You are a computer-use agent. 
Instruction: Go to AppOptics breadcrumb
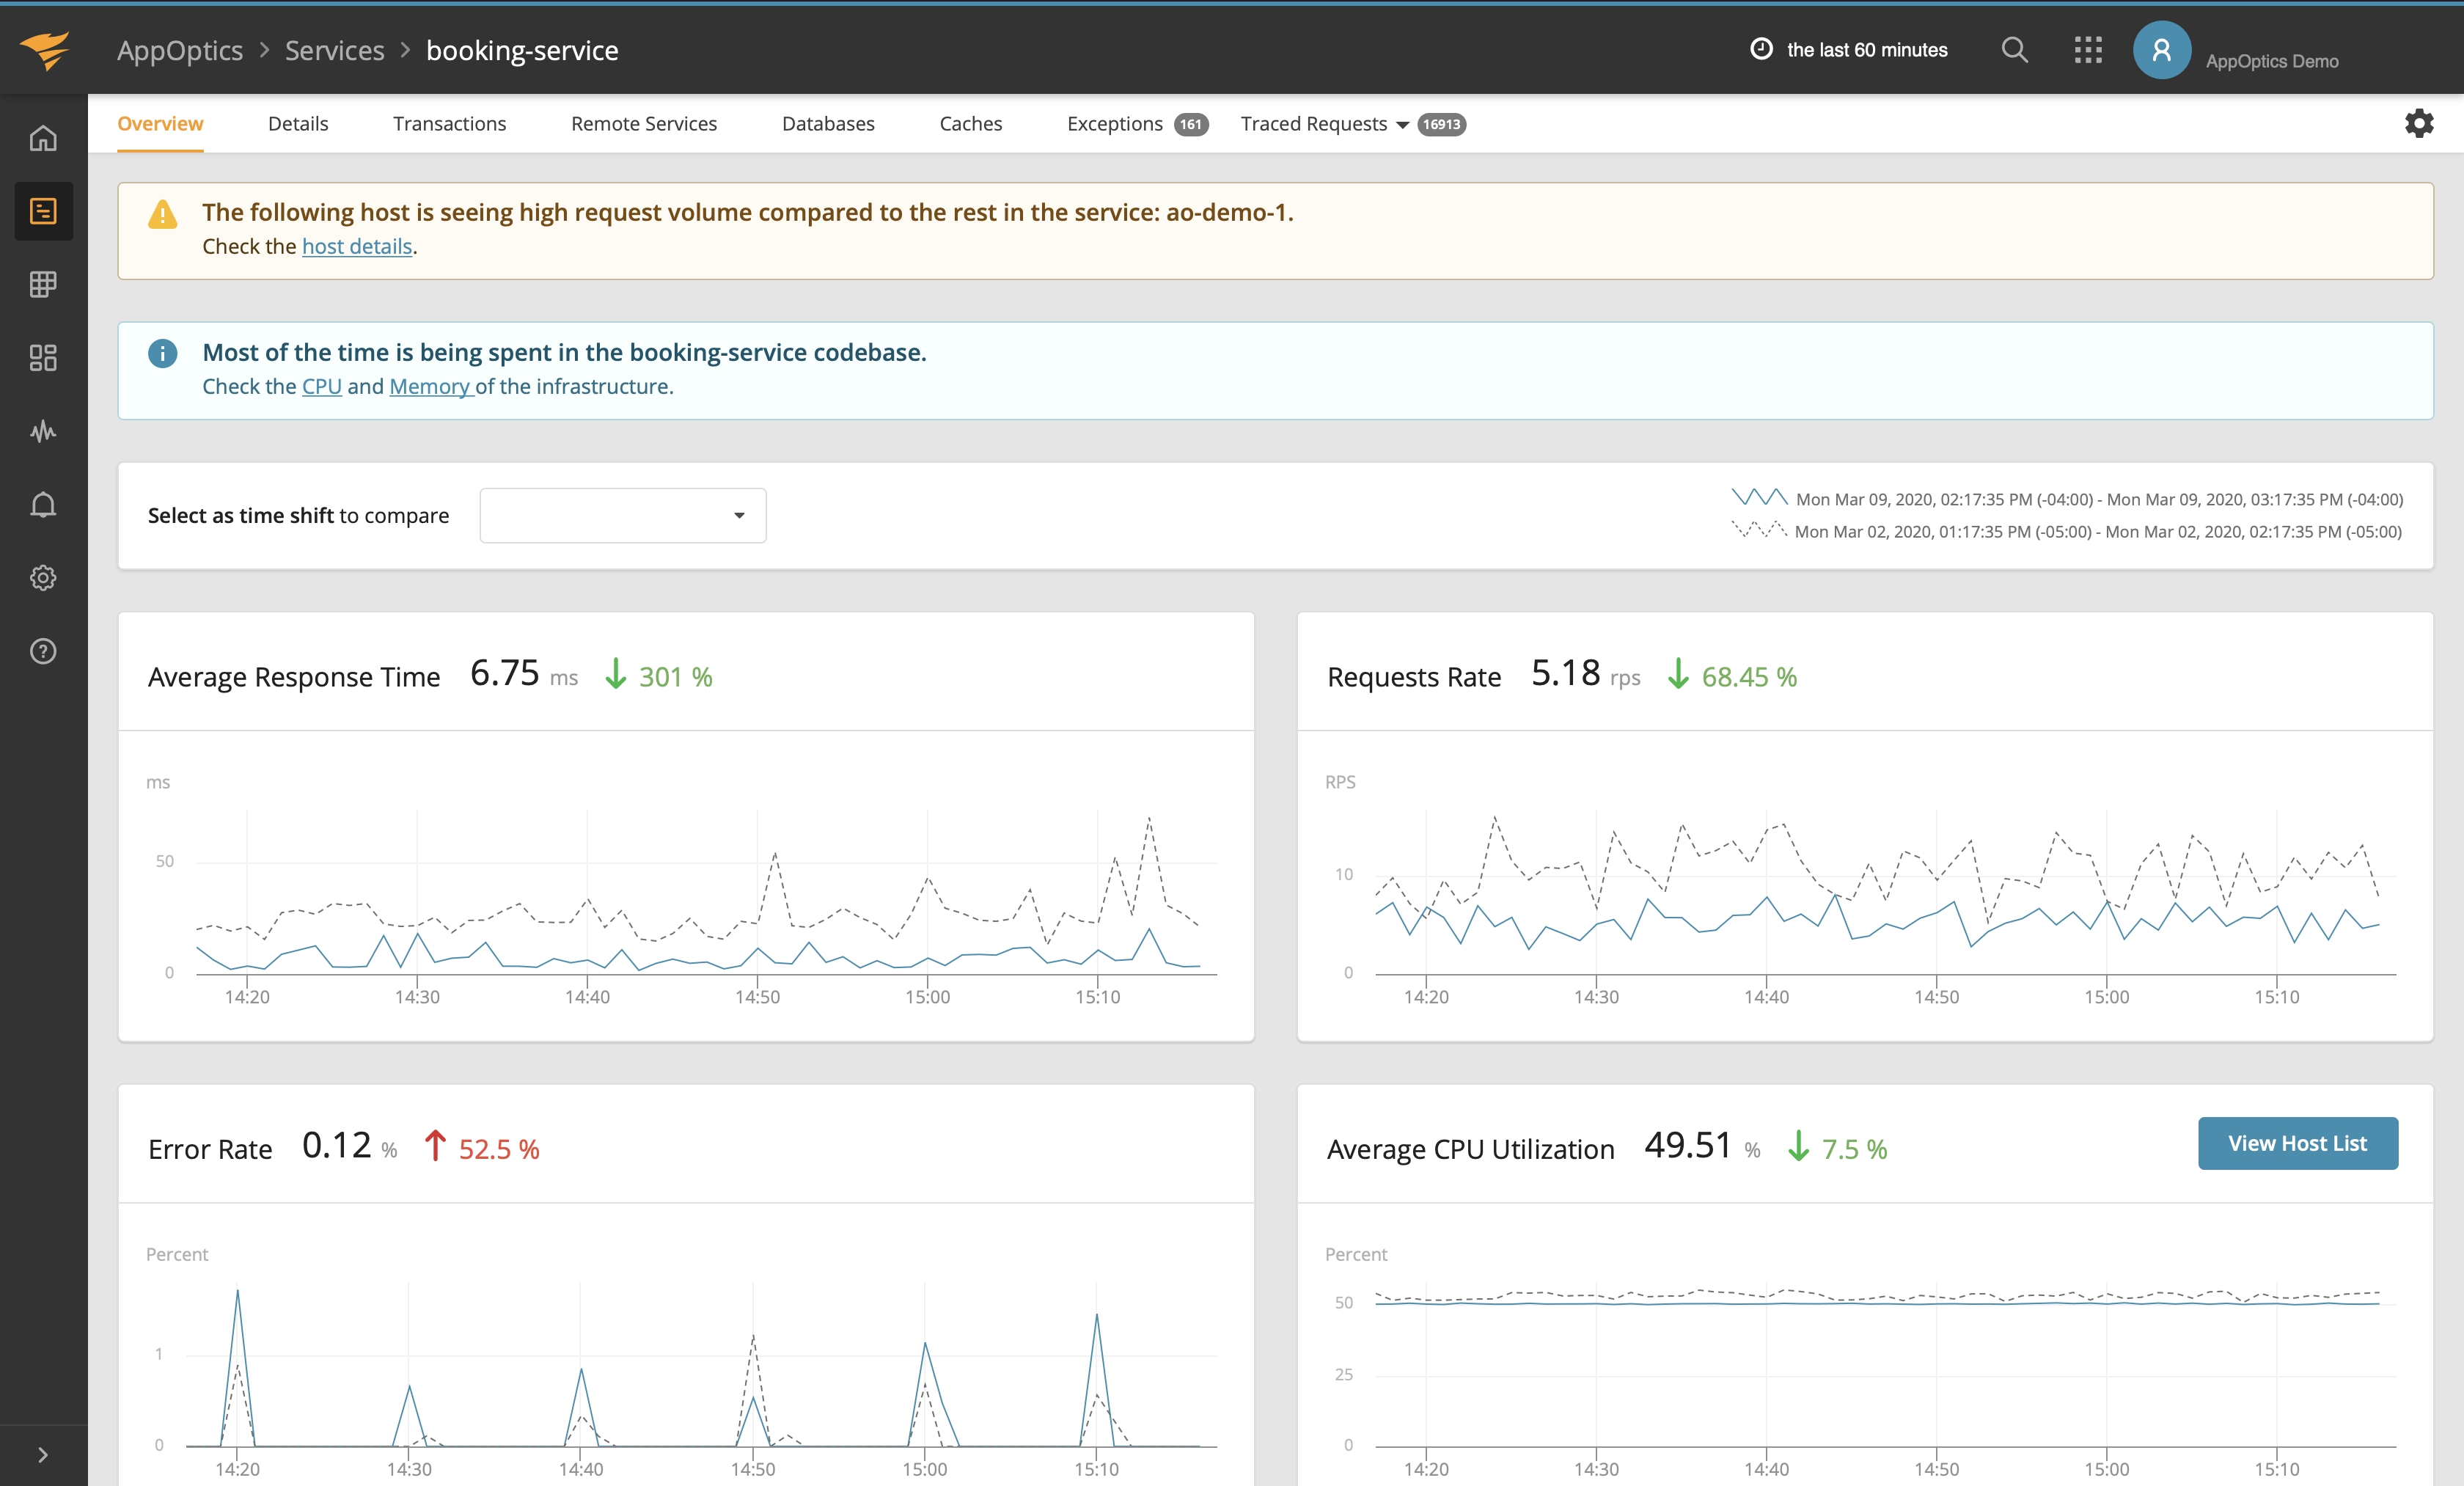pyautogui.click(x=180, y=50)
